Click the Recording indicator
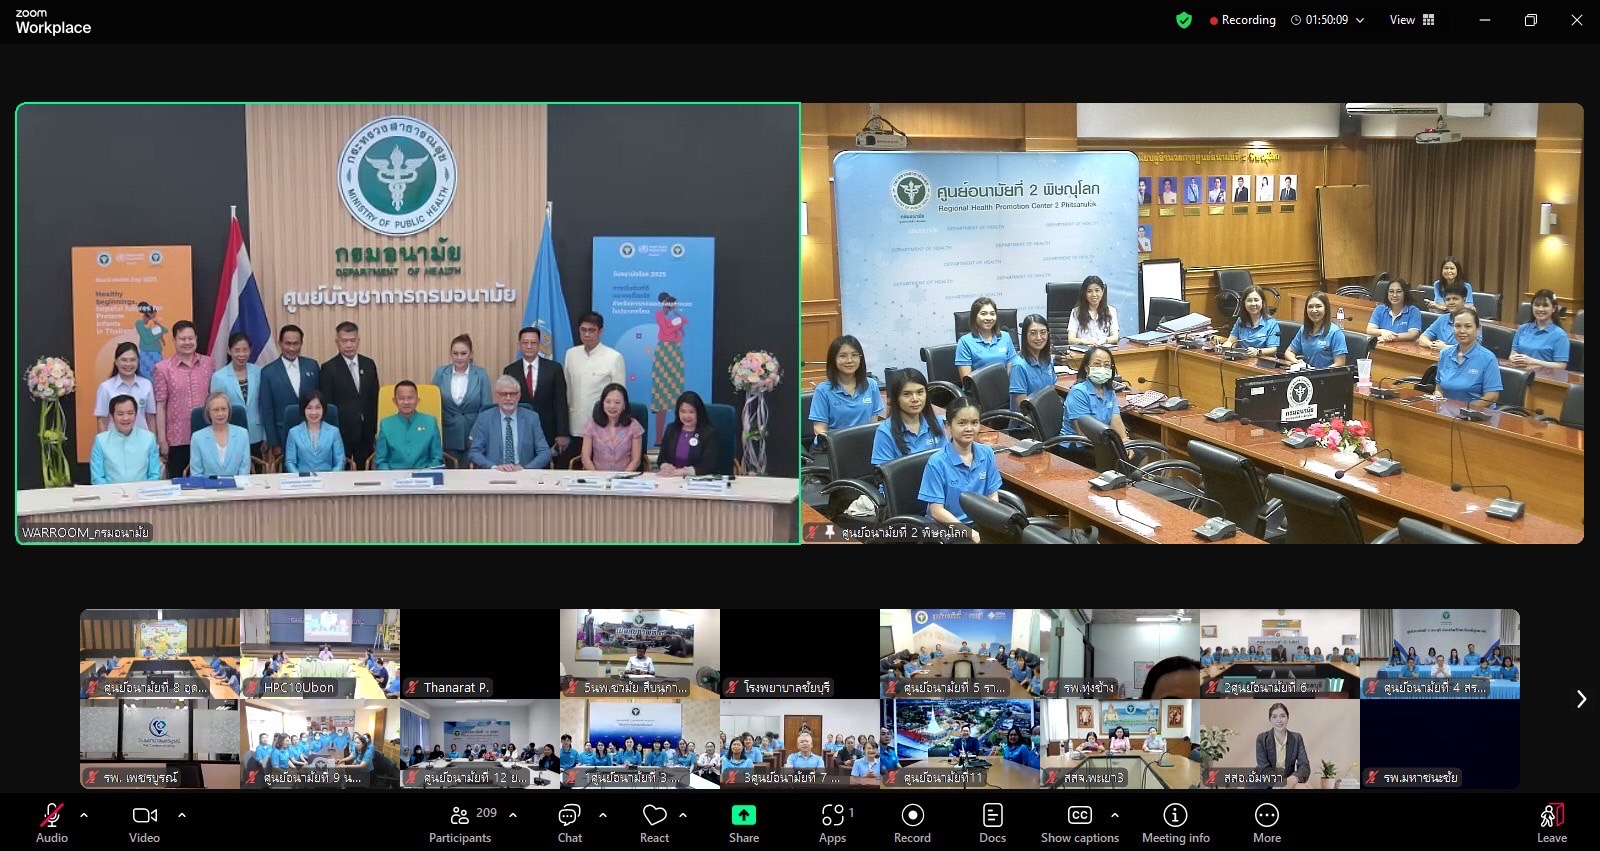The width and height of the screenshot is (1600, 851). pyautogui.click(x=1243, y=20)
